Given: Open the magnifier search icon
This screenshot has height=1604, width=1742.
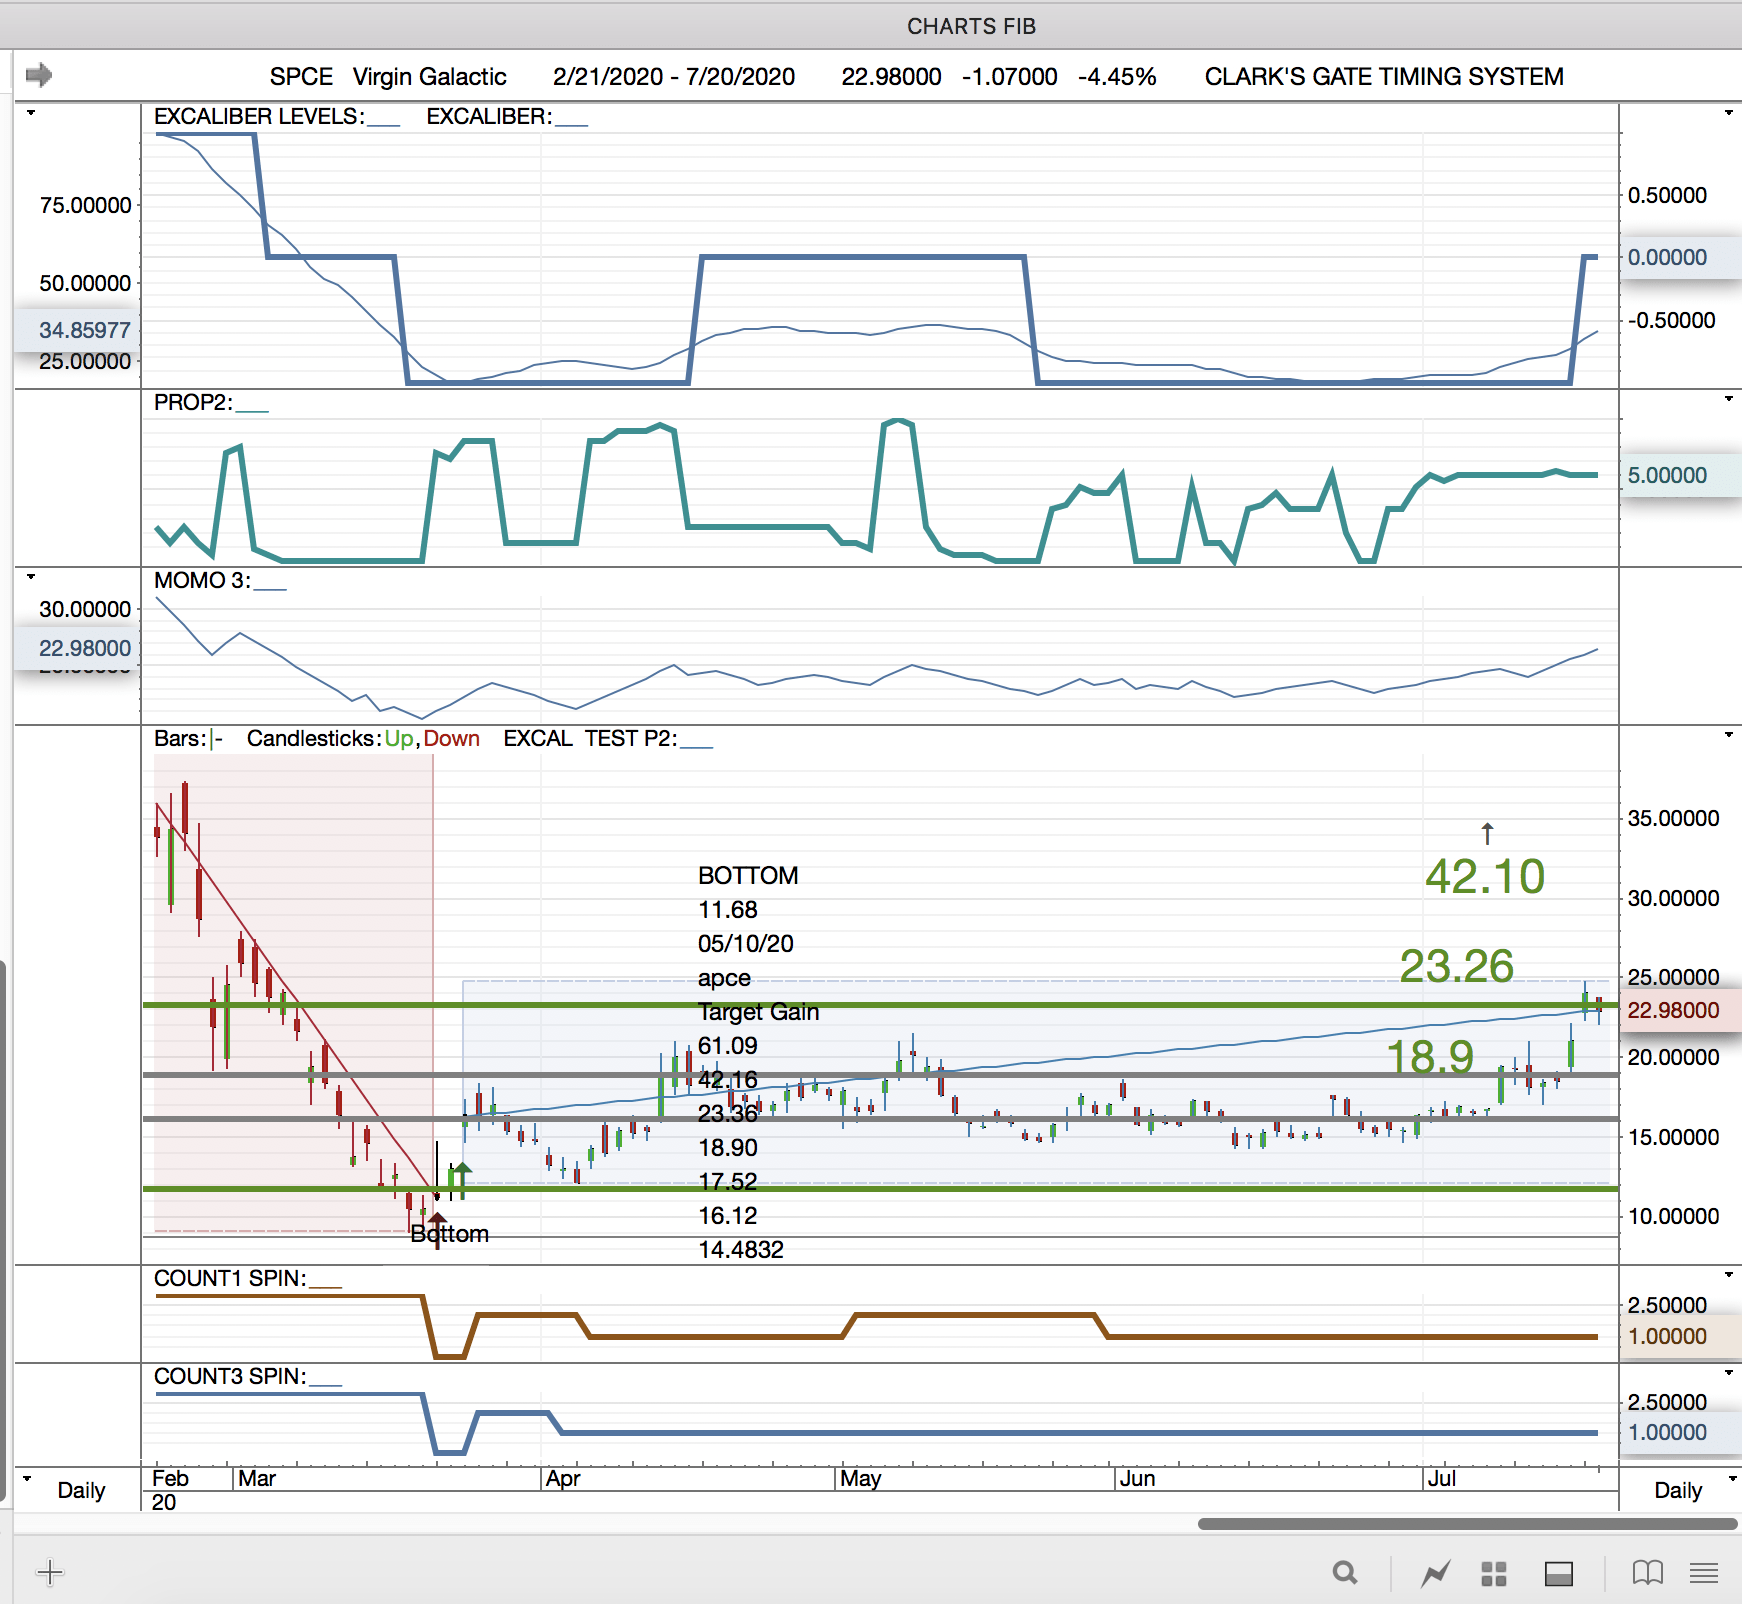Looking at the screenshot, I should coord(1345,1573).
